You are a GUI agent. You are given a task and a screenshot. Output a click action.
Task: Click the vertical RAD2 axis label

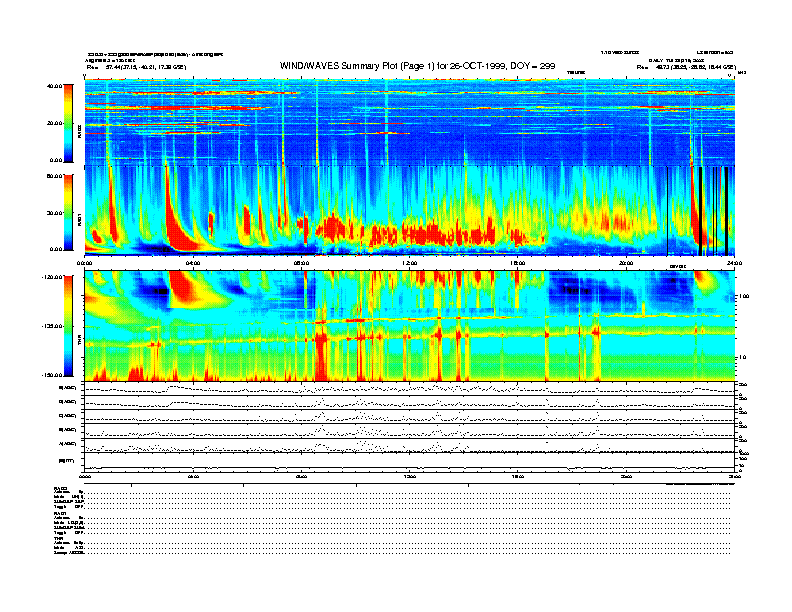point(79,132)
